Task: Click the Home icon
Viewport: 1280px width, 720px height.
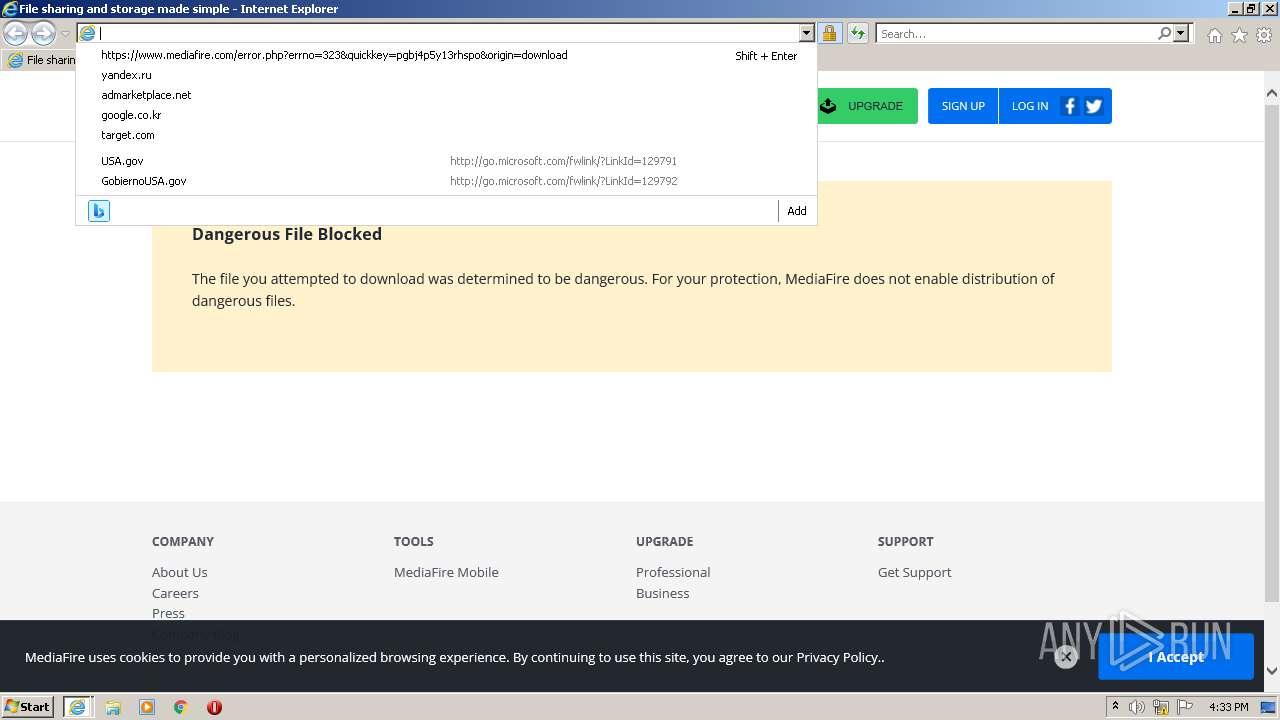Action: pos(1214,35)
